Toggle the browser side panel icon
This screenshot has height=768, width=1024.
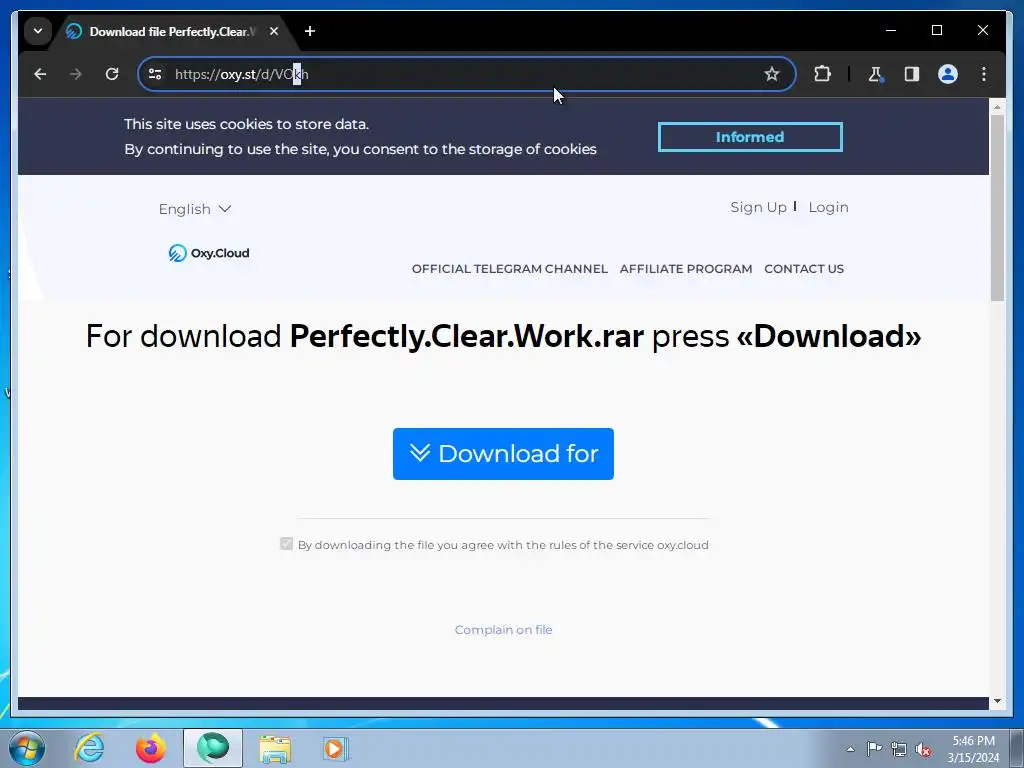click(x=912, y=74)
